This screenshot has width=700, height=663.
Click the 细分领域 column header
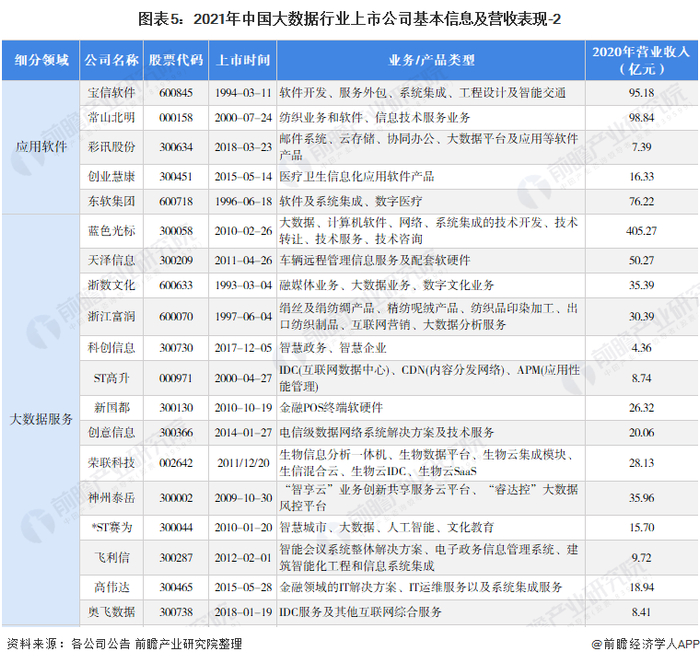click(x=41, y=60)
